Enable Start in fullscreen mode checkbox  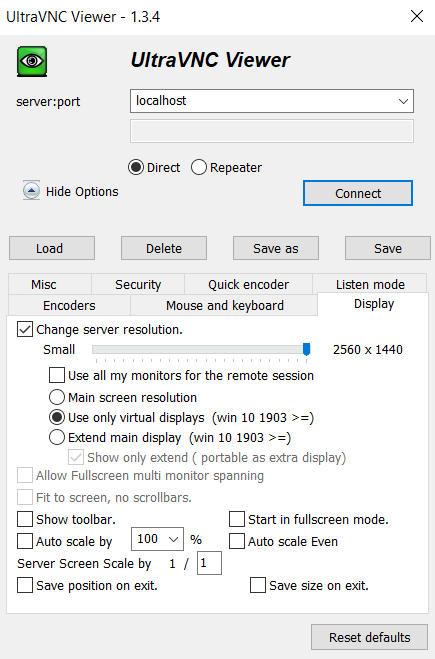(x=237, y=519)
